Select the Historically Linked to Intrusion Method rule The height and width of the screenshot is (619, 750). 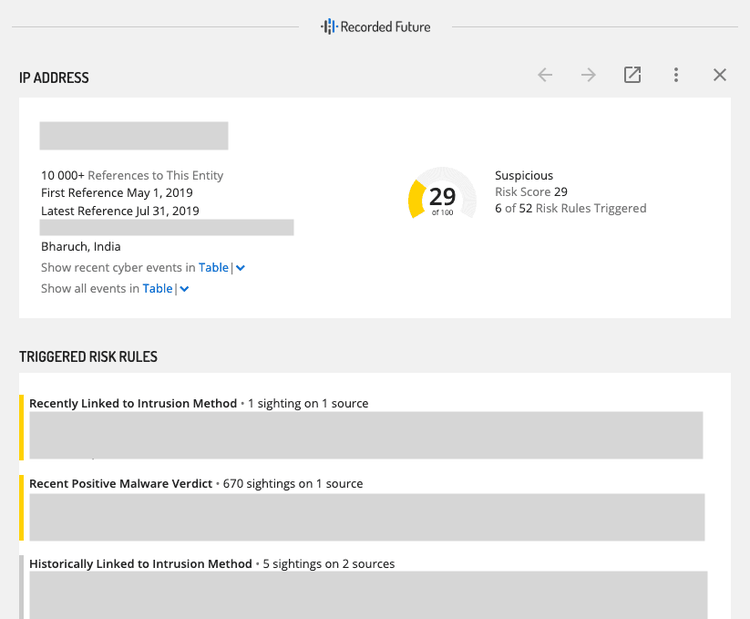tap(140, 564)
